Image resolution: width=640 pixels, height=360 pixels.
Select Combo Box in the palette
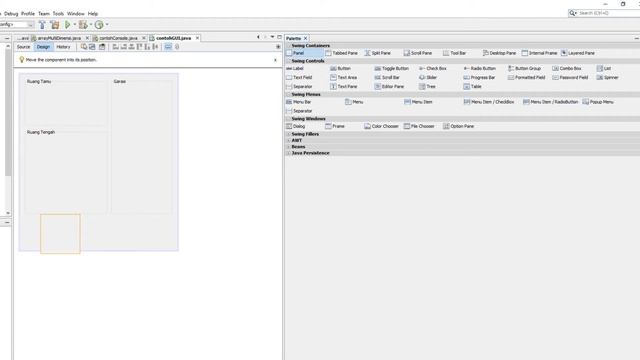pyautogui.click(x=567, y=69)
